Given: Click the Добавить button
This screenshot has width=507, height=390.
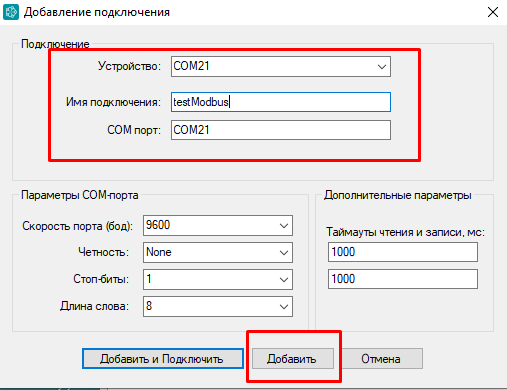Looking at the screenshot, I should click(x=293, y=359).
